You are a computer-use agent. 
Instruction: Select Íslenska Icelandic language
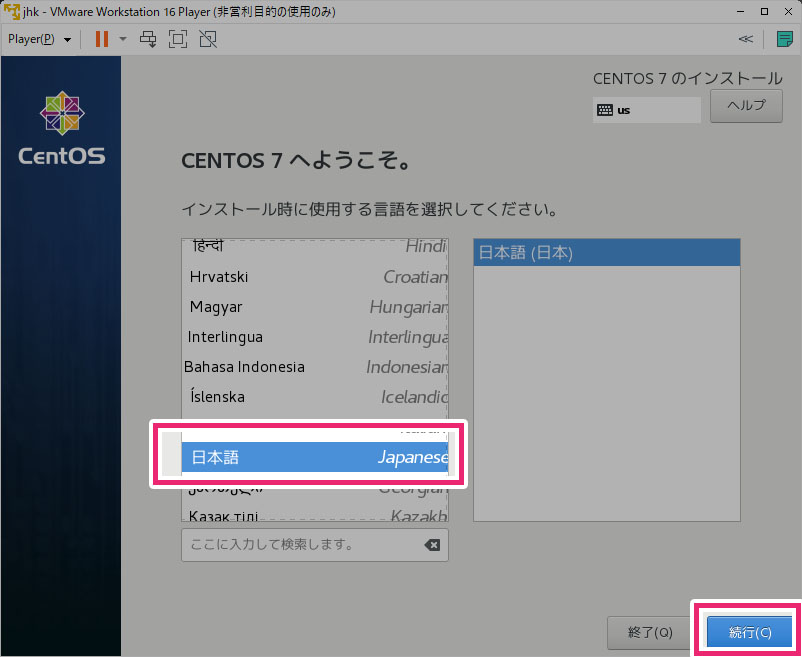click(x=315, y=397)
